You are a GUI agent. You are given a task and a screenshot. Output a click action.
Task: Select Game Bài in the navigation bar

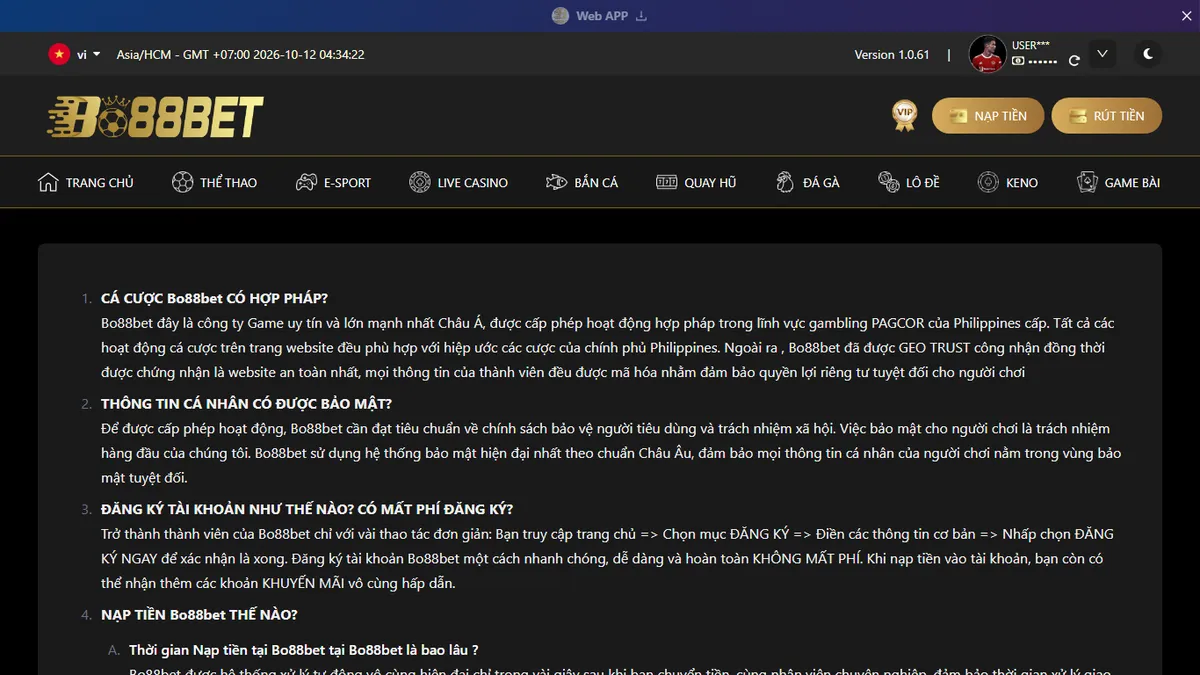(1118, 182)
